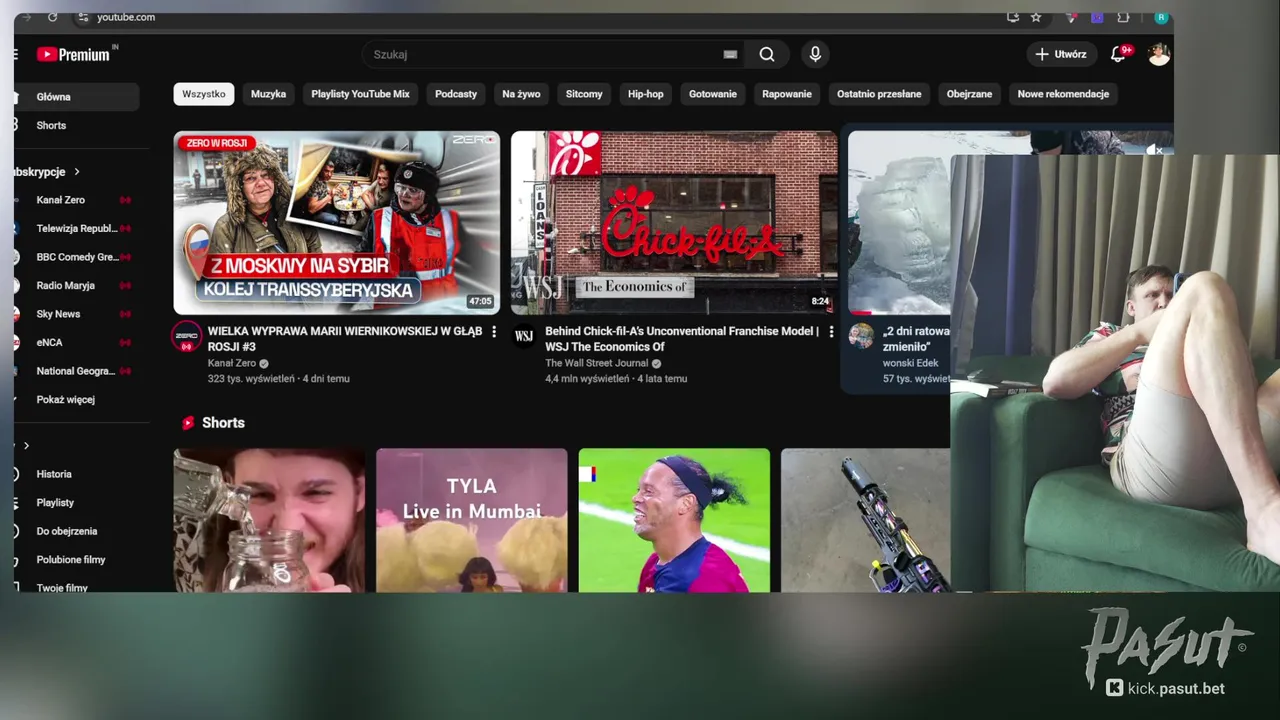This screenshot has width=1280, height=720.
Task: Open the browser profile avatar
Action: coord(1161,17)
